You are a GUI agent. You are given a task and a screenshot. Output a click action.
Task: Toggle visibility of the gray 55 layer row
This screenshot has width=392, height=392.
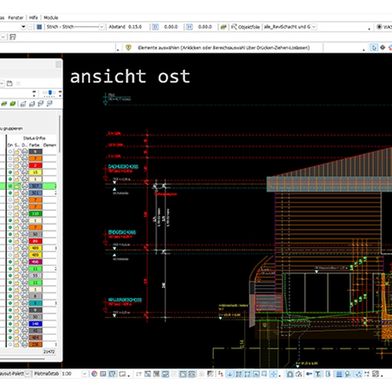click(10, 276)
